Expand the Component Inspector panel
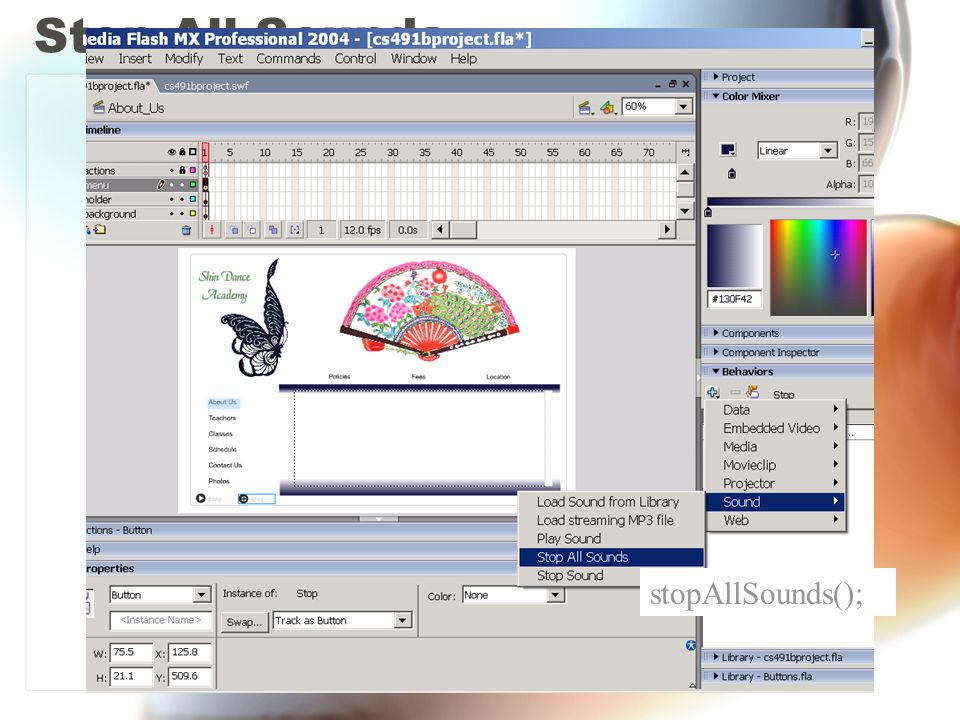Viewport: 960px width, 720px height. [x=716, y=352]
